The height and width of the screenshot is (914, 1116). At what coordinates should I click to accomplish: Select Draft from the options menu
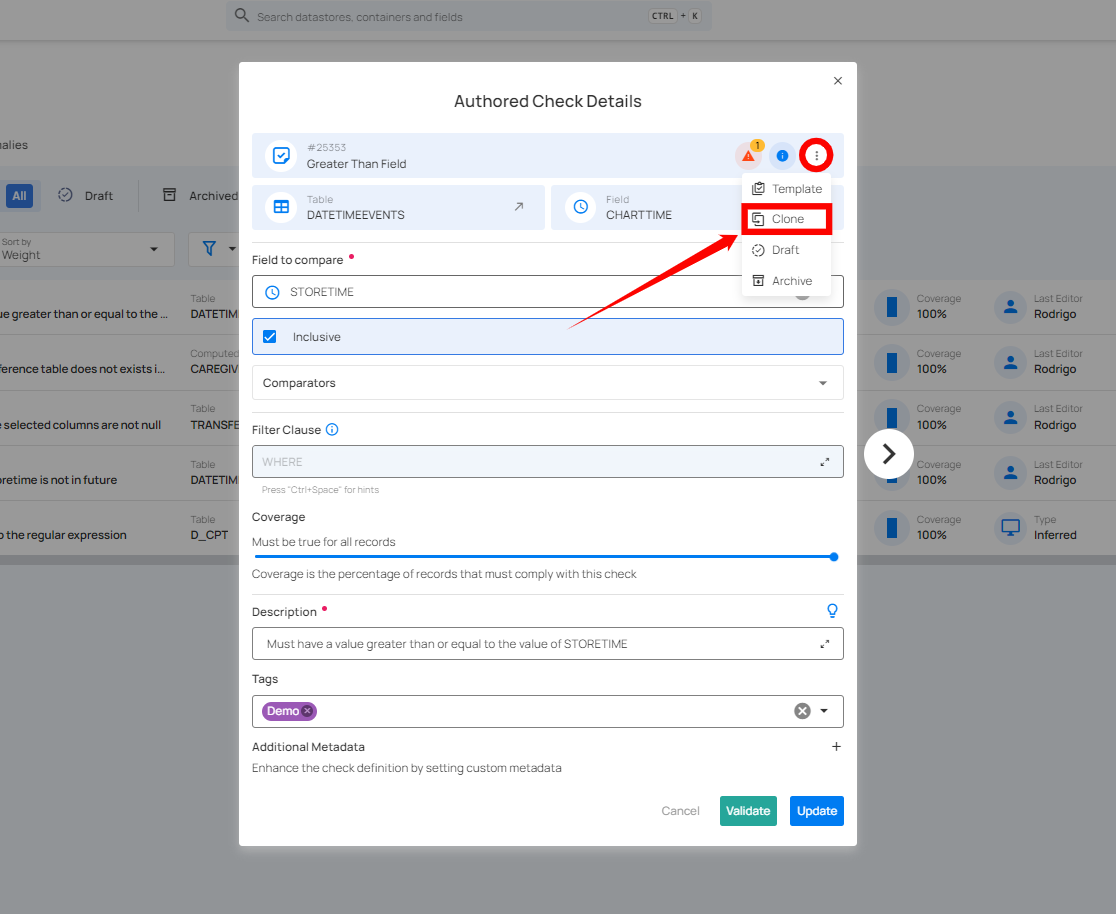click(786, 250)
